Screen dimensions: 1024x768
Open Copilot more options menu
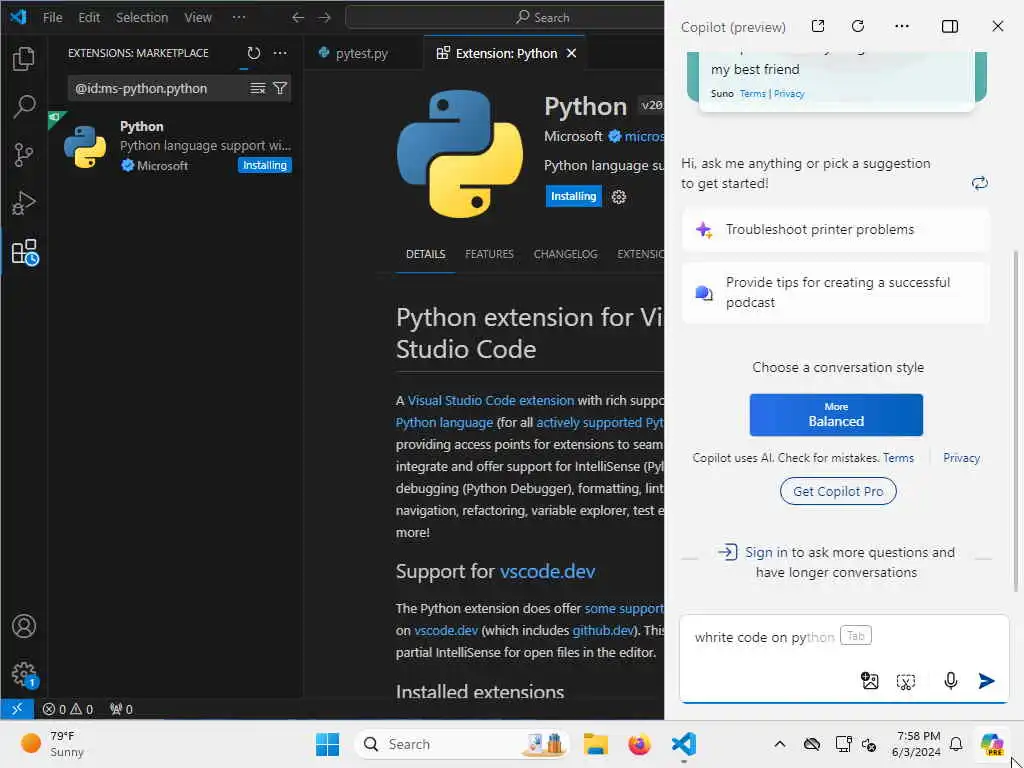902,26
